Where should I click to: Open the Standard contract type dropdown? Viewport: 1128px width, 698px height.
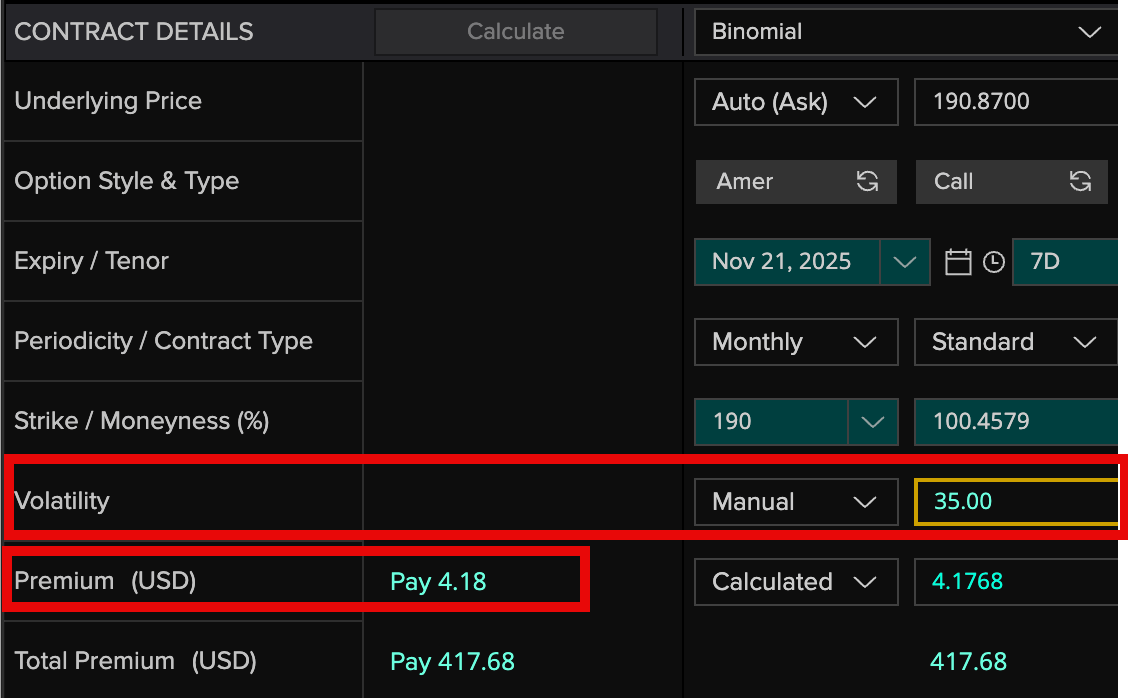(x=1014, y=342)
